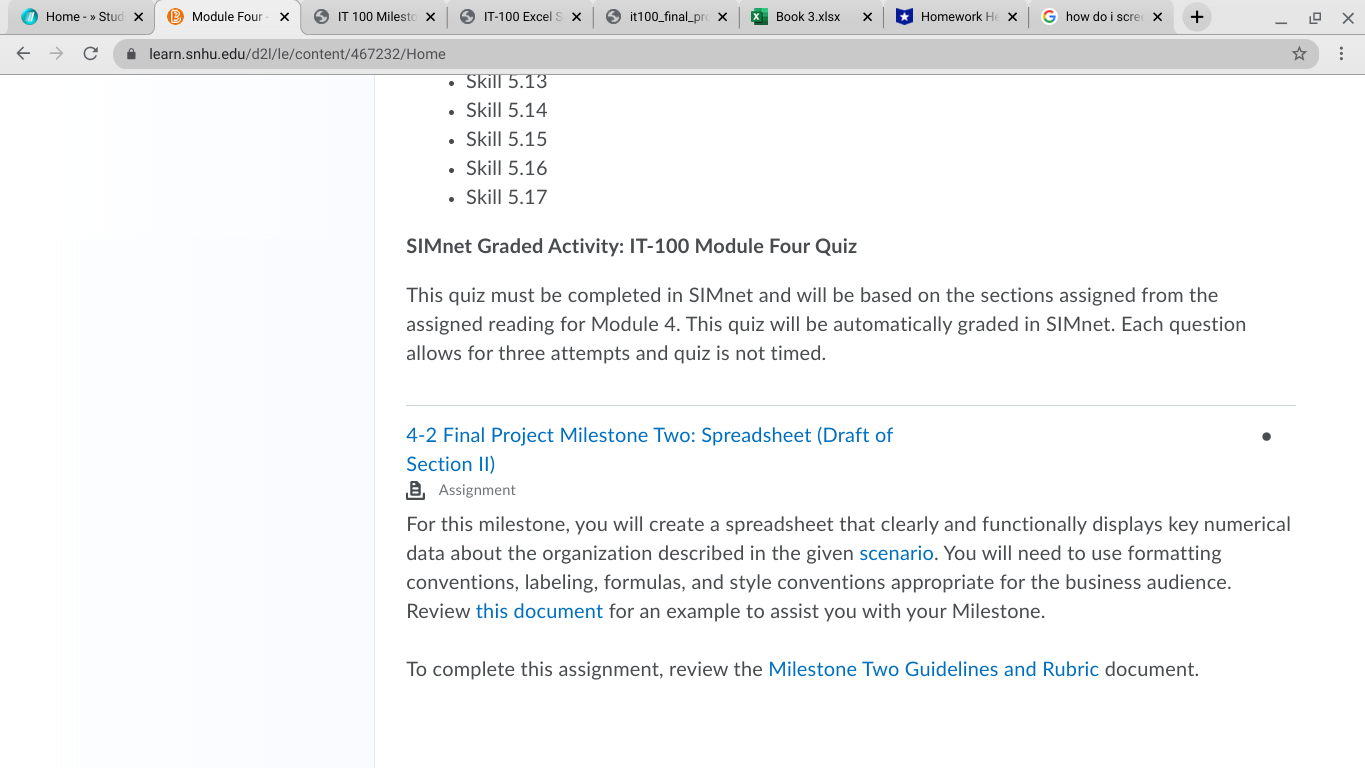The width and height of the screenshot is (1365, 768).
Task: Click the Homework Help tab star icon
Action: 904,16
